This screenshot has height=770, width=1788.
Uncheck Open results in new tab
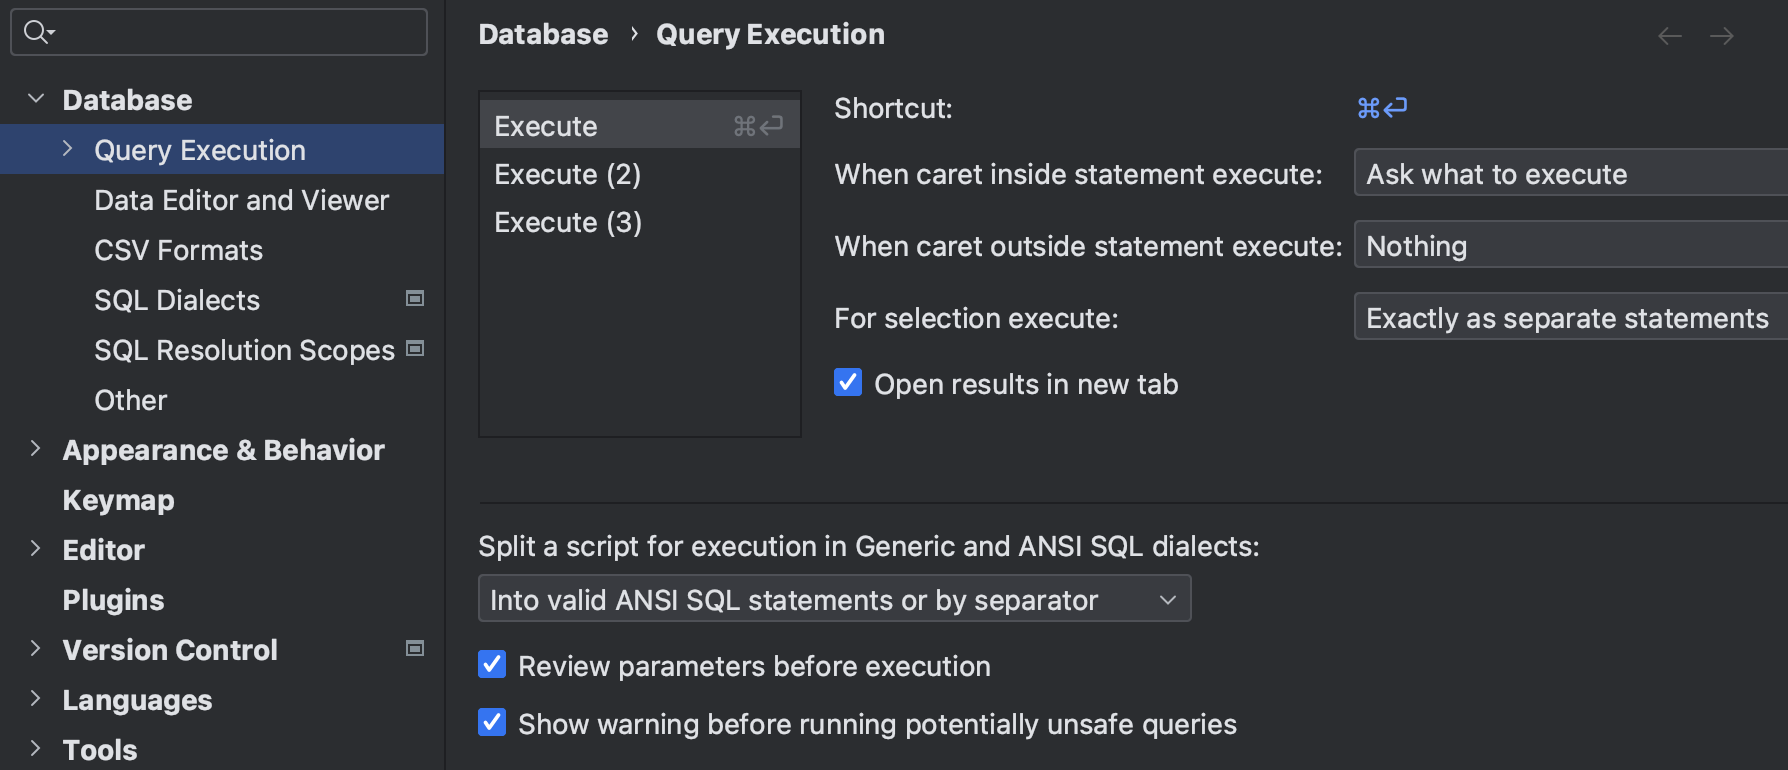[x=847, y=382]
